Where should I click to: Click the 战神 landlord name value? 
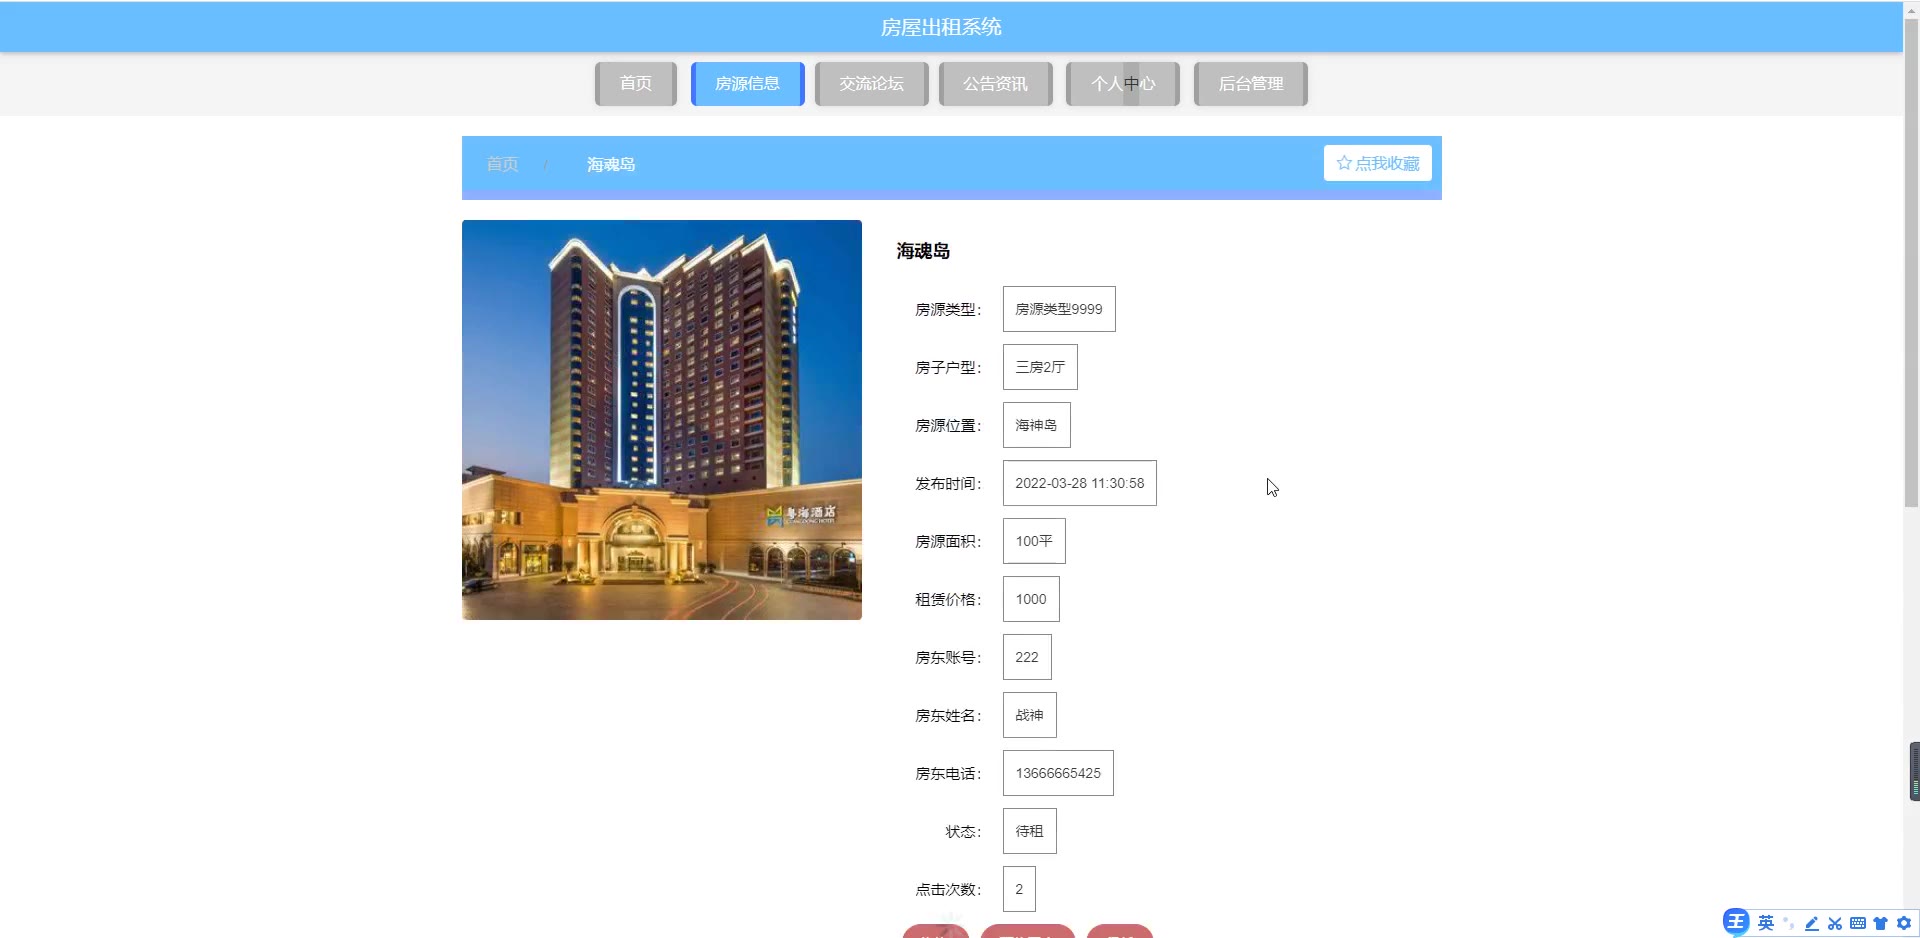pyautogui.click(x=1030, y=715)
